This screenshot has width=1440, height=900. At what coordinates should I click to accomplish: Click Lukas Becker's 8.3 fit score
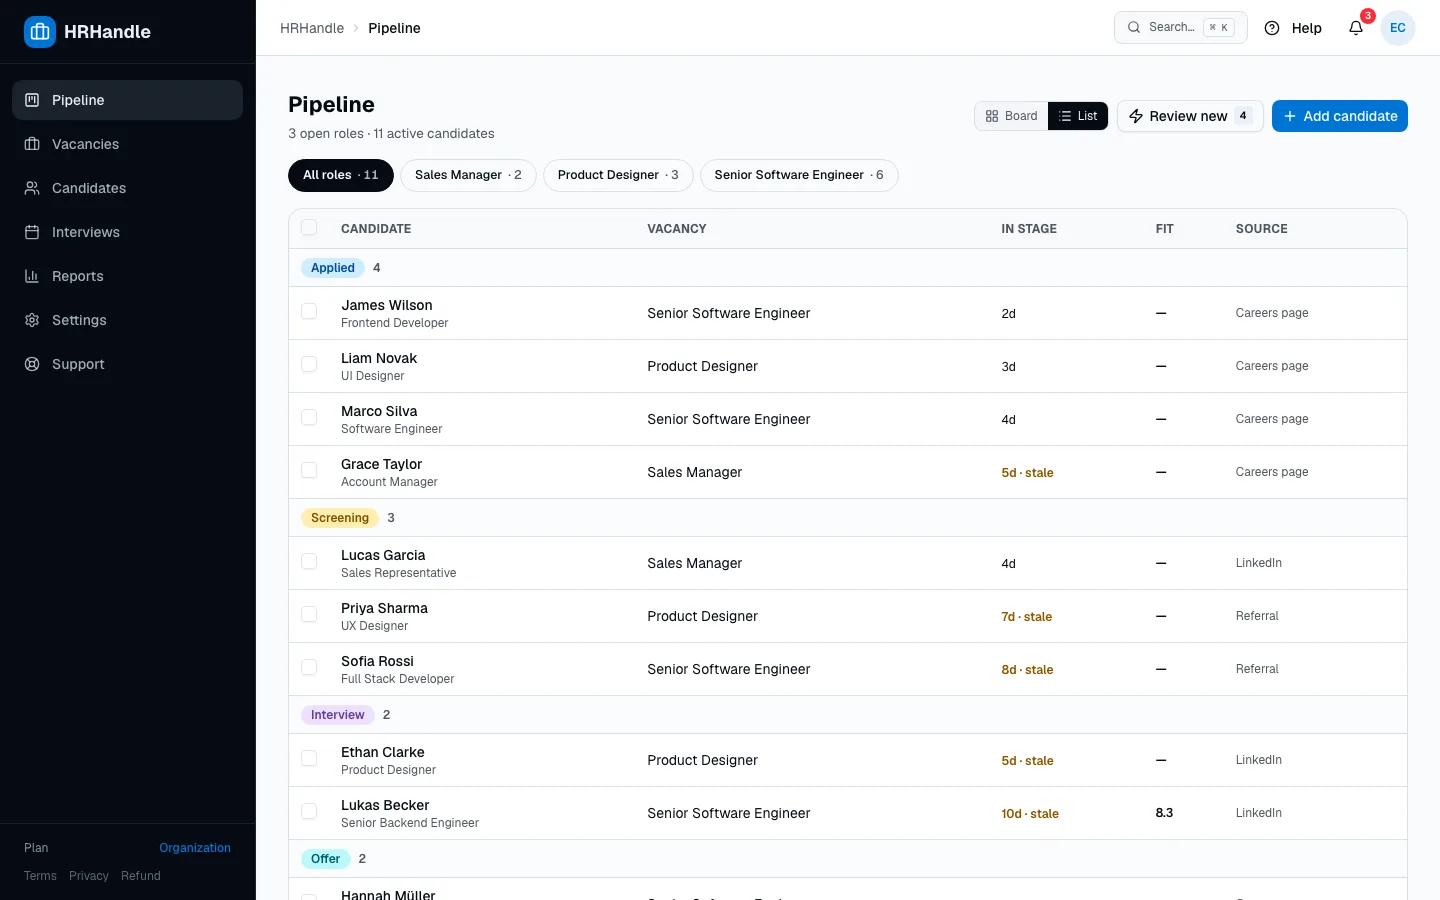tap(1164, 813)
